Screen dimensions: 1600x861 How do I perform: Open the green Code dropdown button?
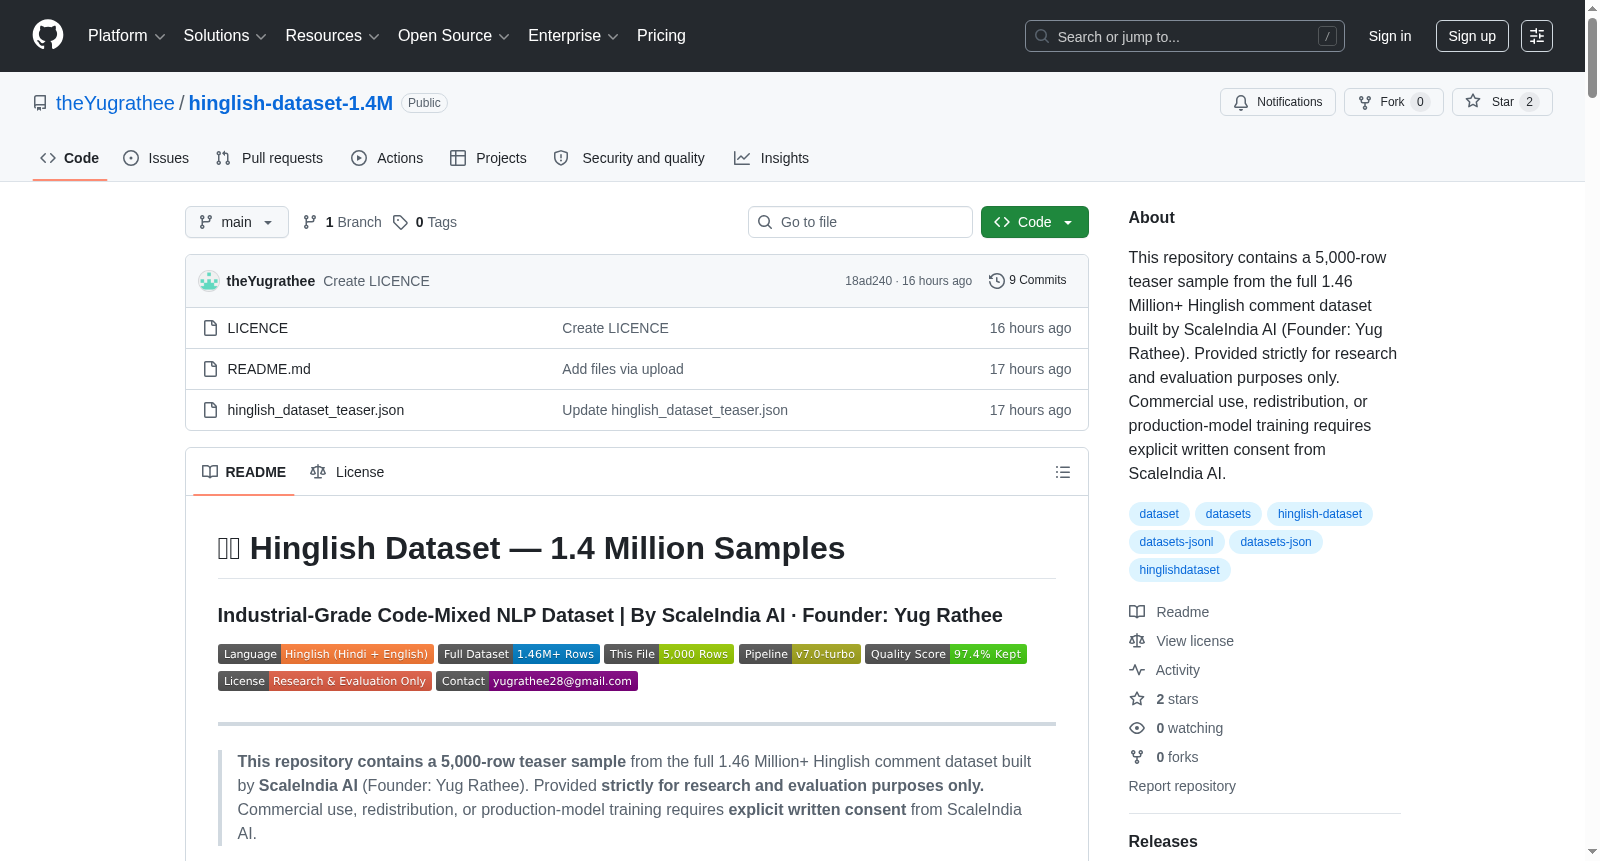[1035, 222]
